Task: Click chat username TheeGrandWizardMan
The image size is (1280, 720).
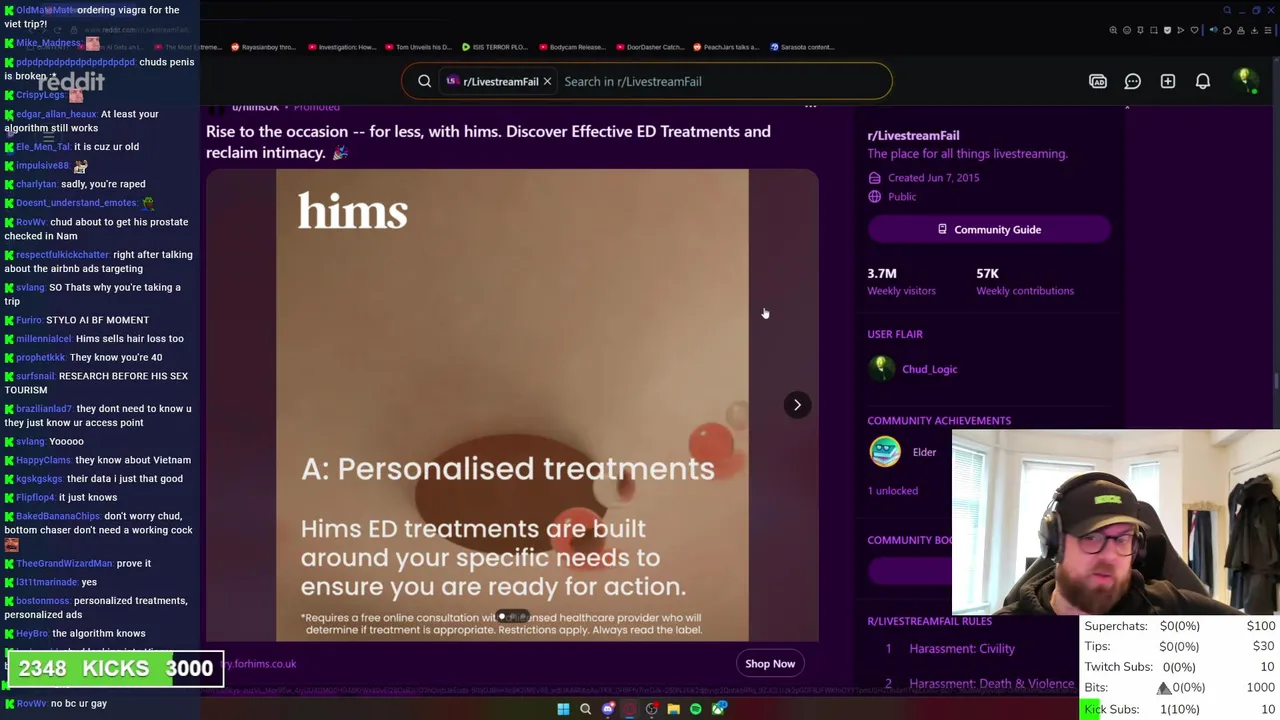Action: click(x=64, y=563)
